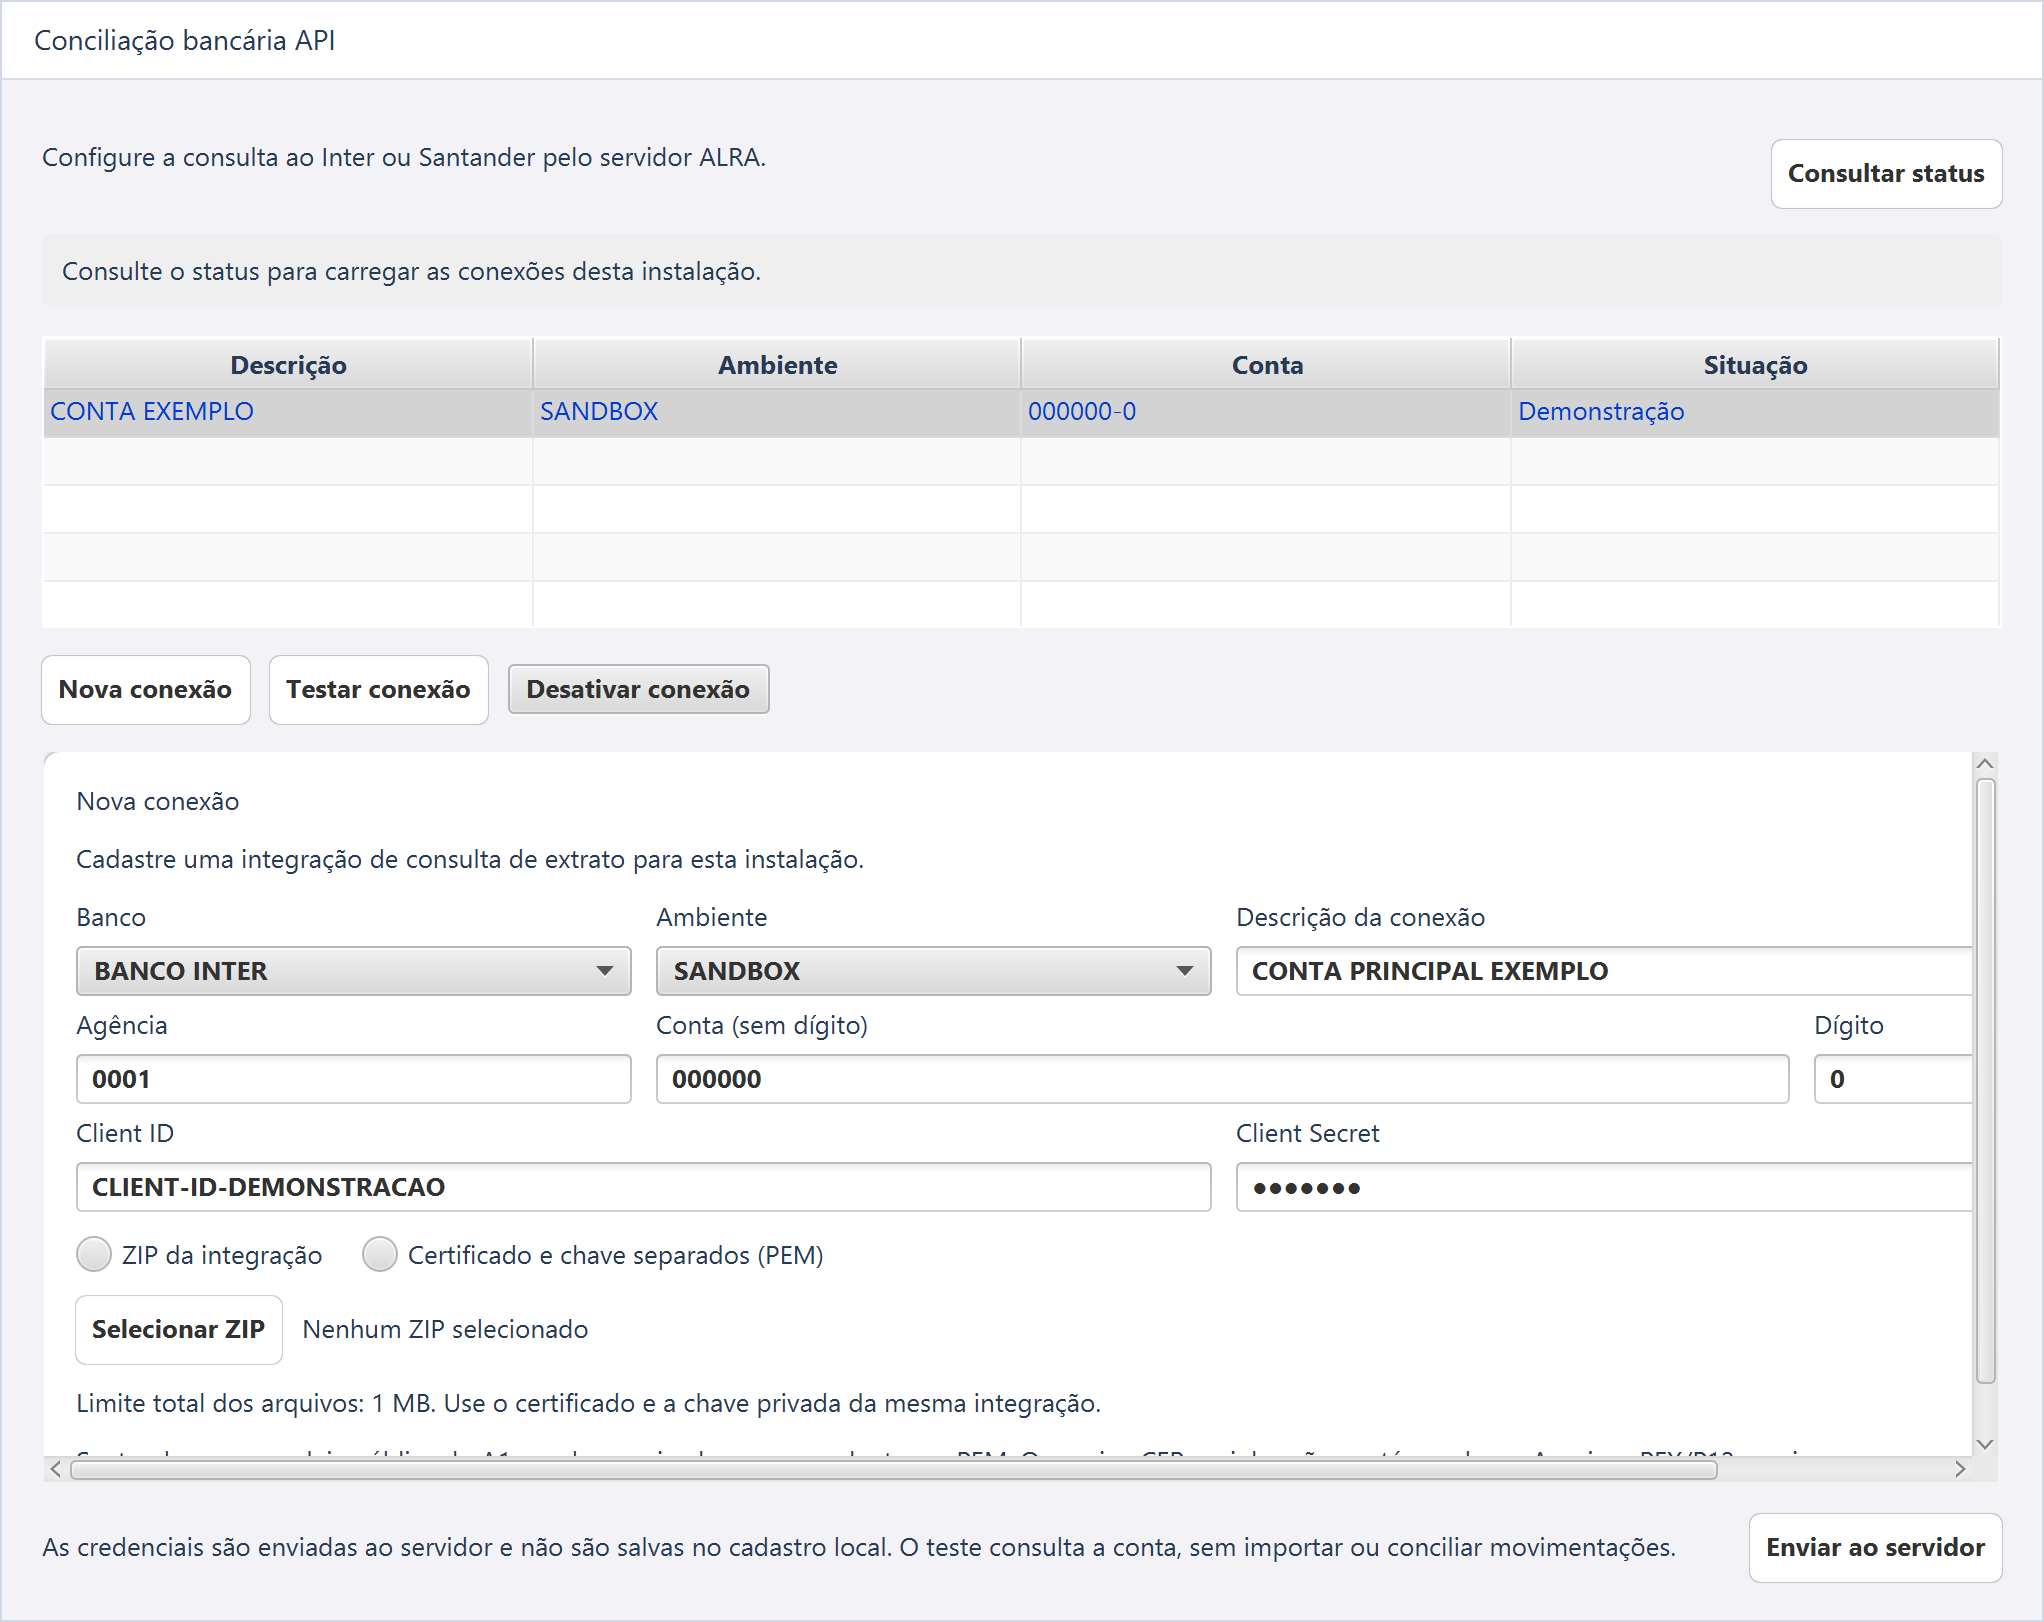This screenshot has width=2044, height=1622.
Task: Click the horizontal scrollbar left arrow
Action: [56, 1469]
